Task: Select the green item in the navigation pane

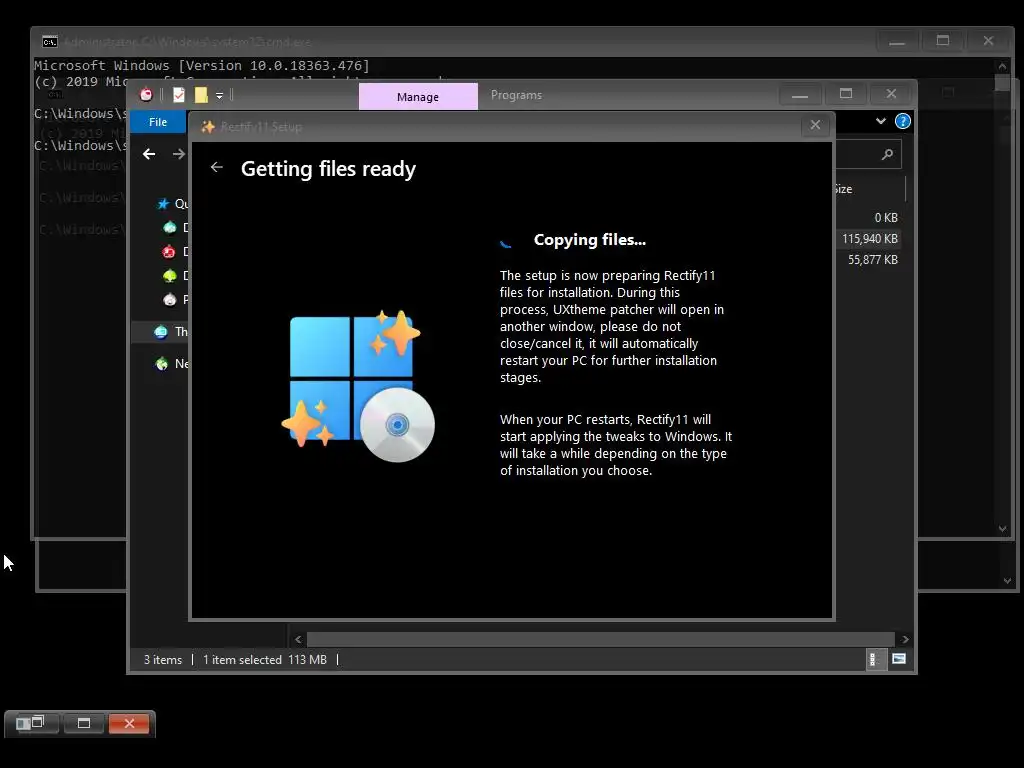Action: (x=170, y=276)
